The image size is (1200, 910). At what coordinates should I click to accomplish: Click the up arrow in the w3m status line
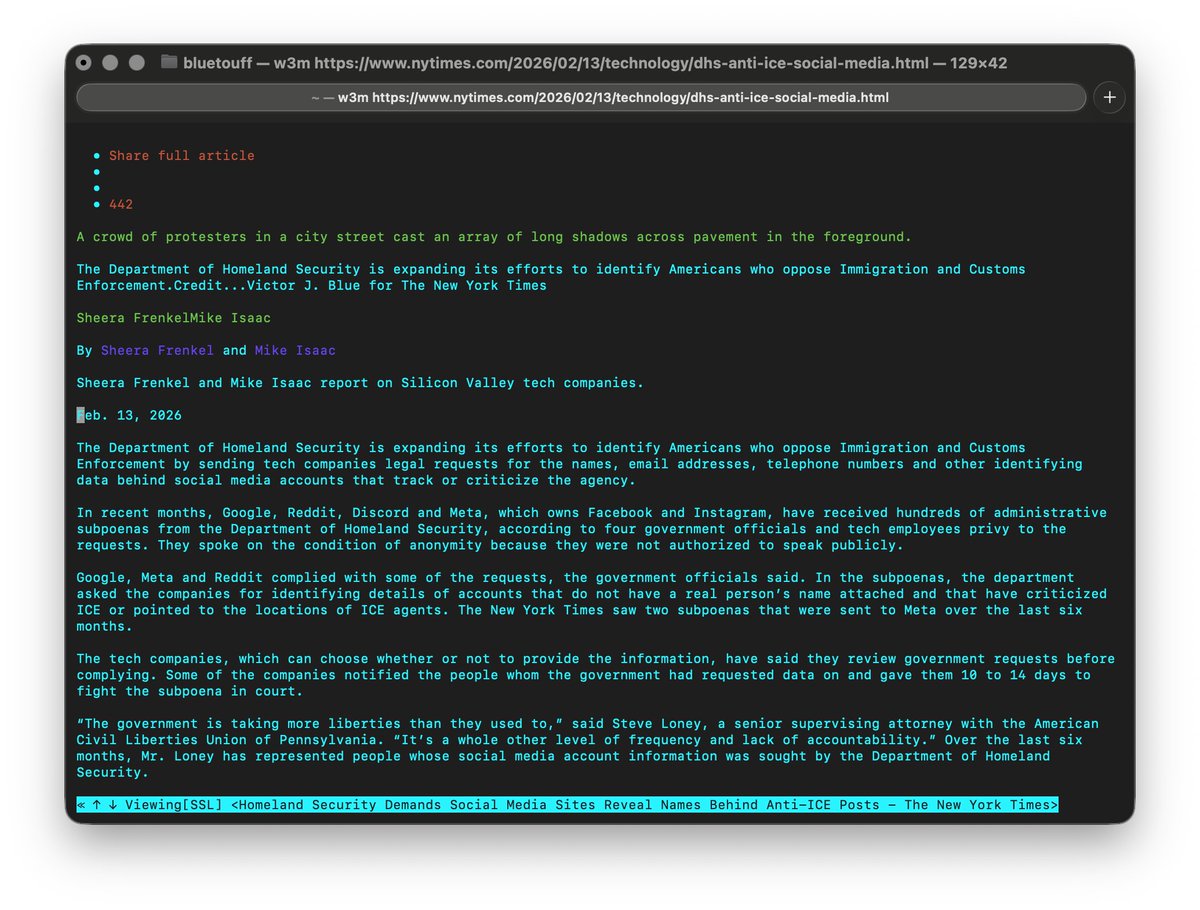click(97, 805)
